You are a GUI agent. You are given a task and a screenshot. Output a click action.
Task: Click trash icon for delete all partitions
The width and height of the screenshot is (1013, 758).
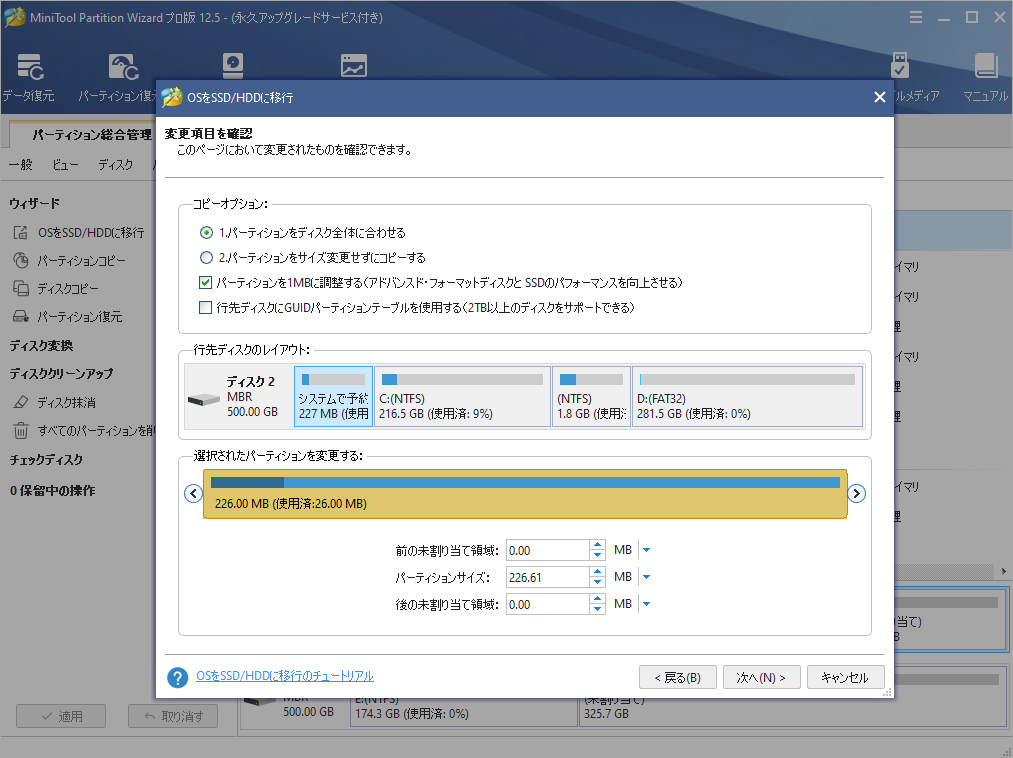[x=21, y=430]
